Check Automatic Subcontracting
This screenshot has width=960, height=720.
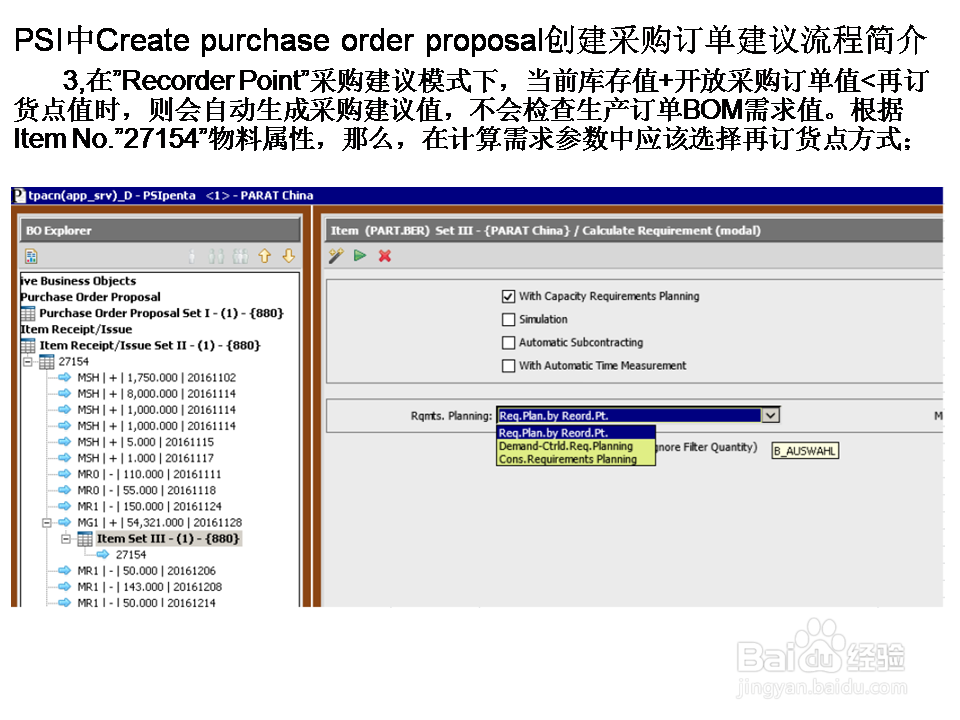point(508,342)
